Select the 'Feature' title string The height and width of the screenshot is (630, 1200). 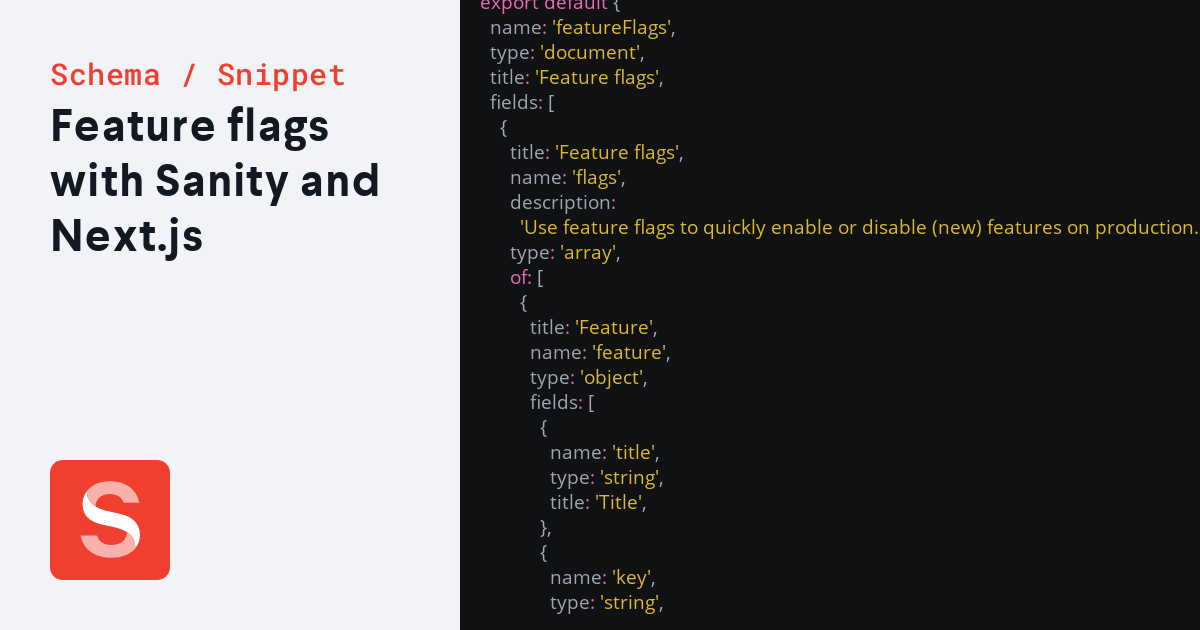(x=614, y=327)
